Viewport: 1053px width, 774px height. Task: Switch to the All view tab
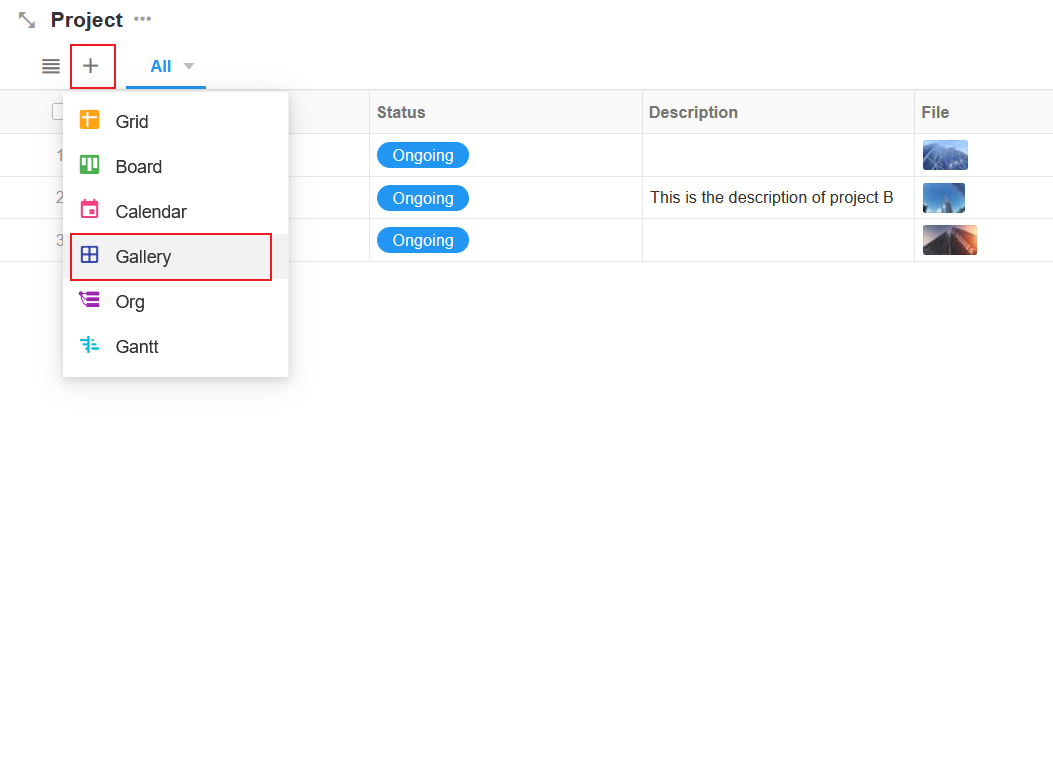pos(160,67)
